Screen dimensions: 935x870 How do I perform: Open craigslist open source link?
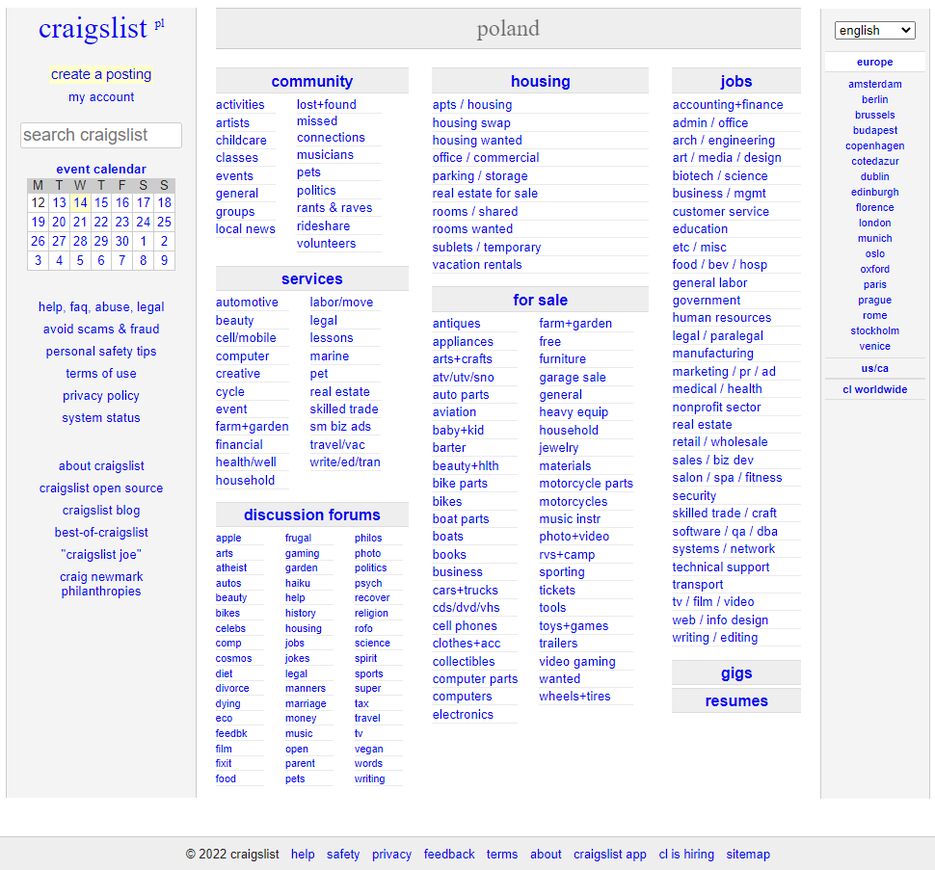coord(101,488)
